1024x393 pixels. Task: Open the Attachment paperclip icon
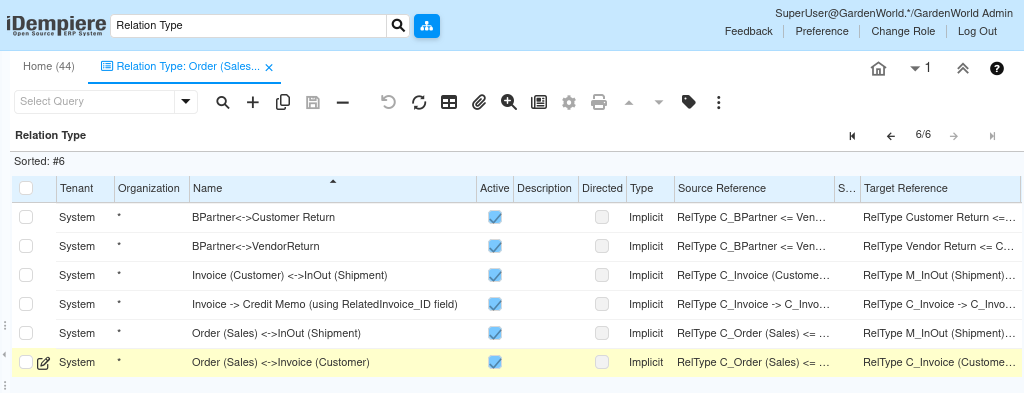tap(479, 102)
